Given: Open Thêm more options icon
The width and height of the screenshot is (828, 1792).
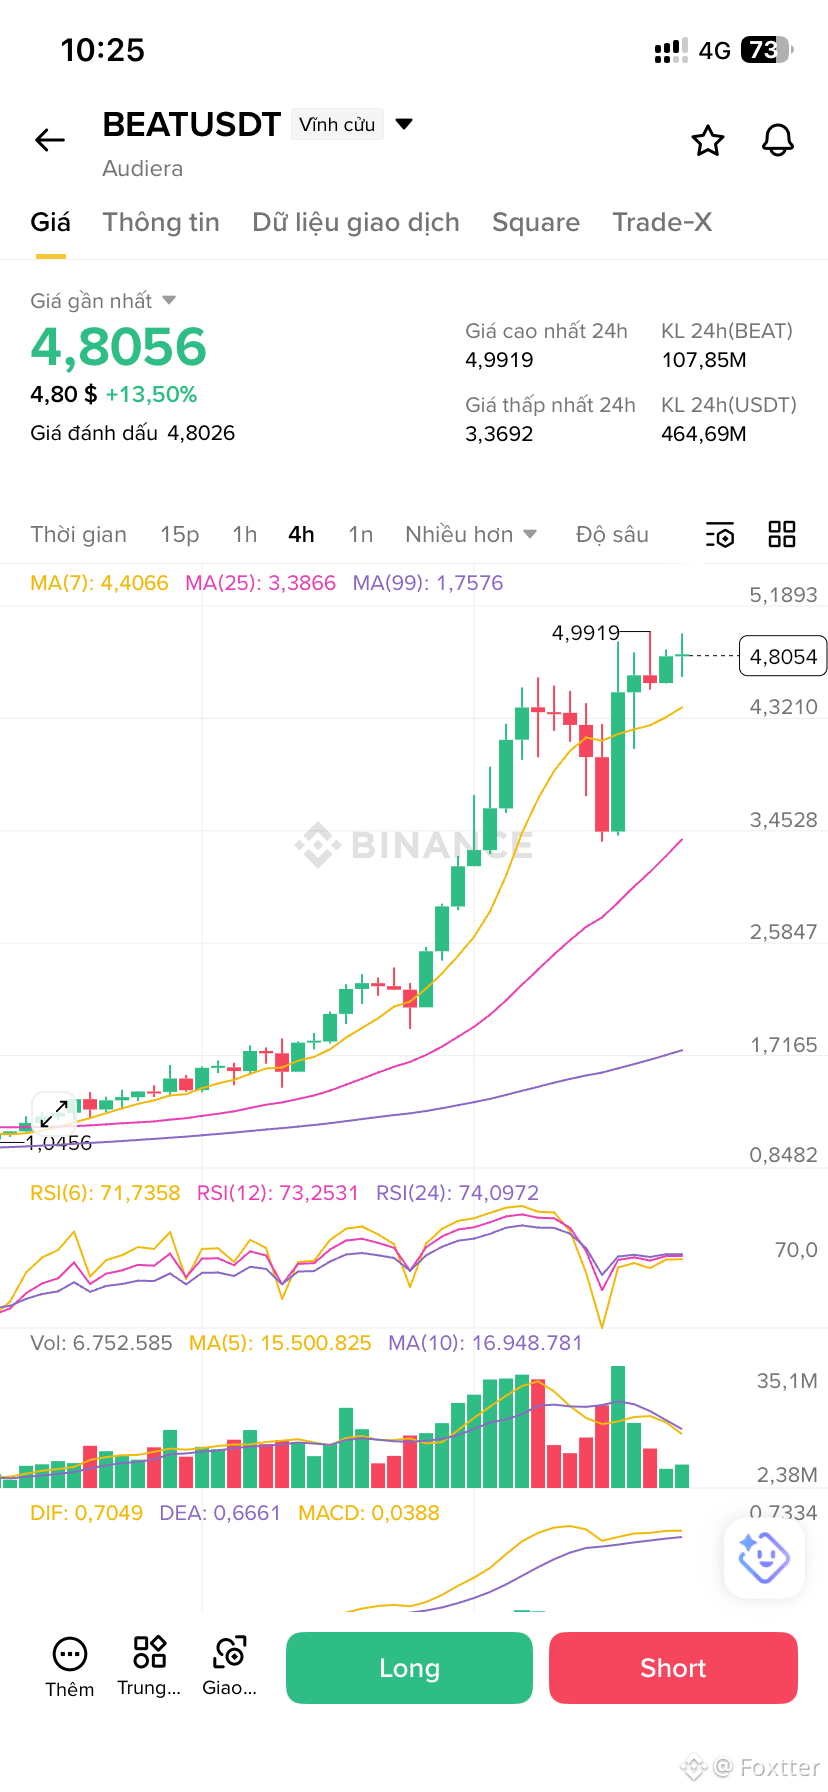Looking at the screenshot, I should coord(70,1667).
